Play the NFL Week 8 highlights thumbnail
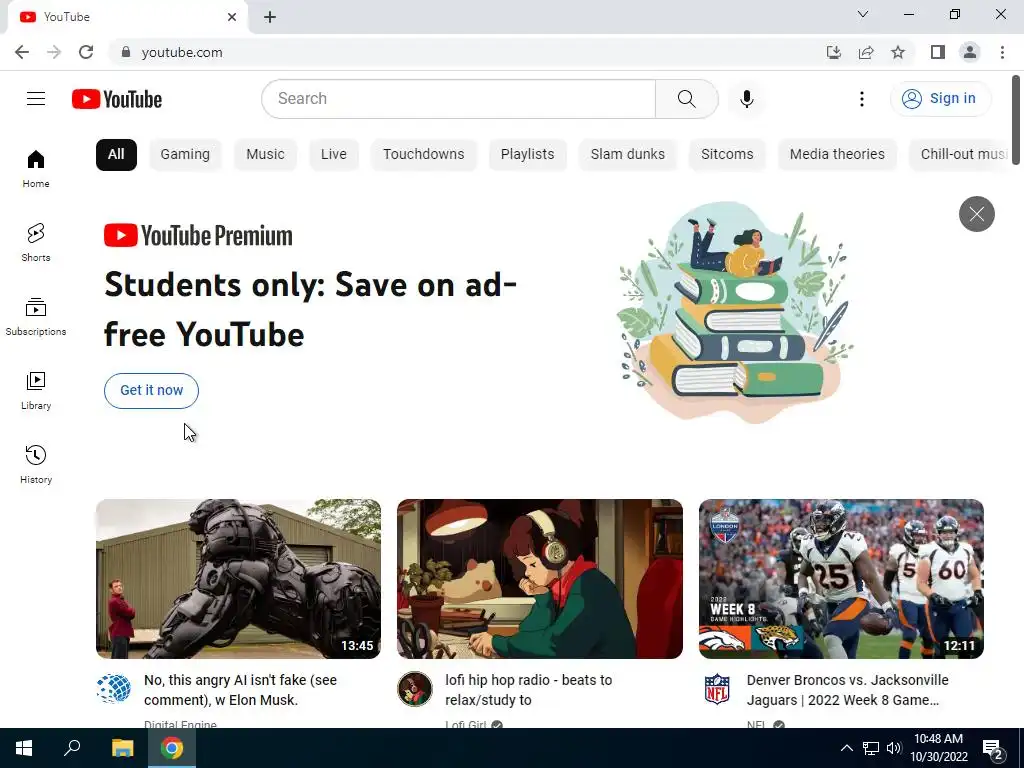The image size is (1024, 768). coord(841,579)
